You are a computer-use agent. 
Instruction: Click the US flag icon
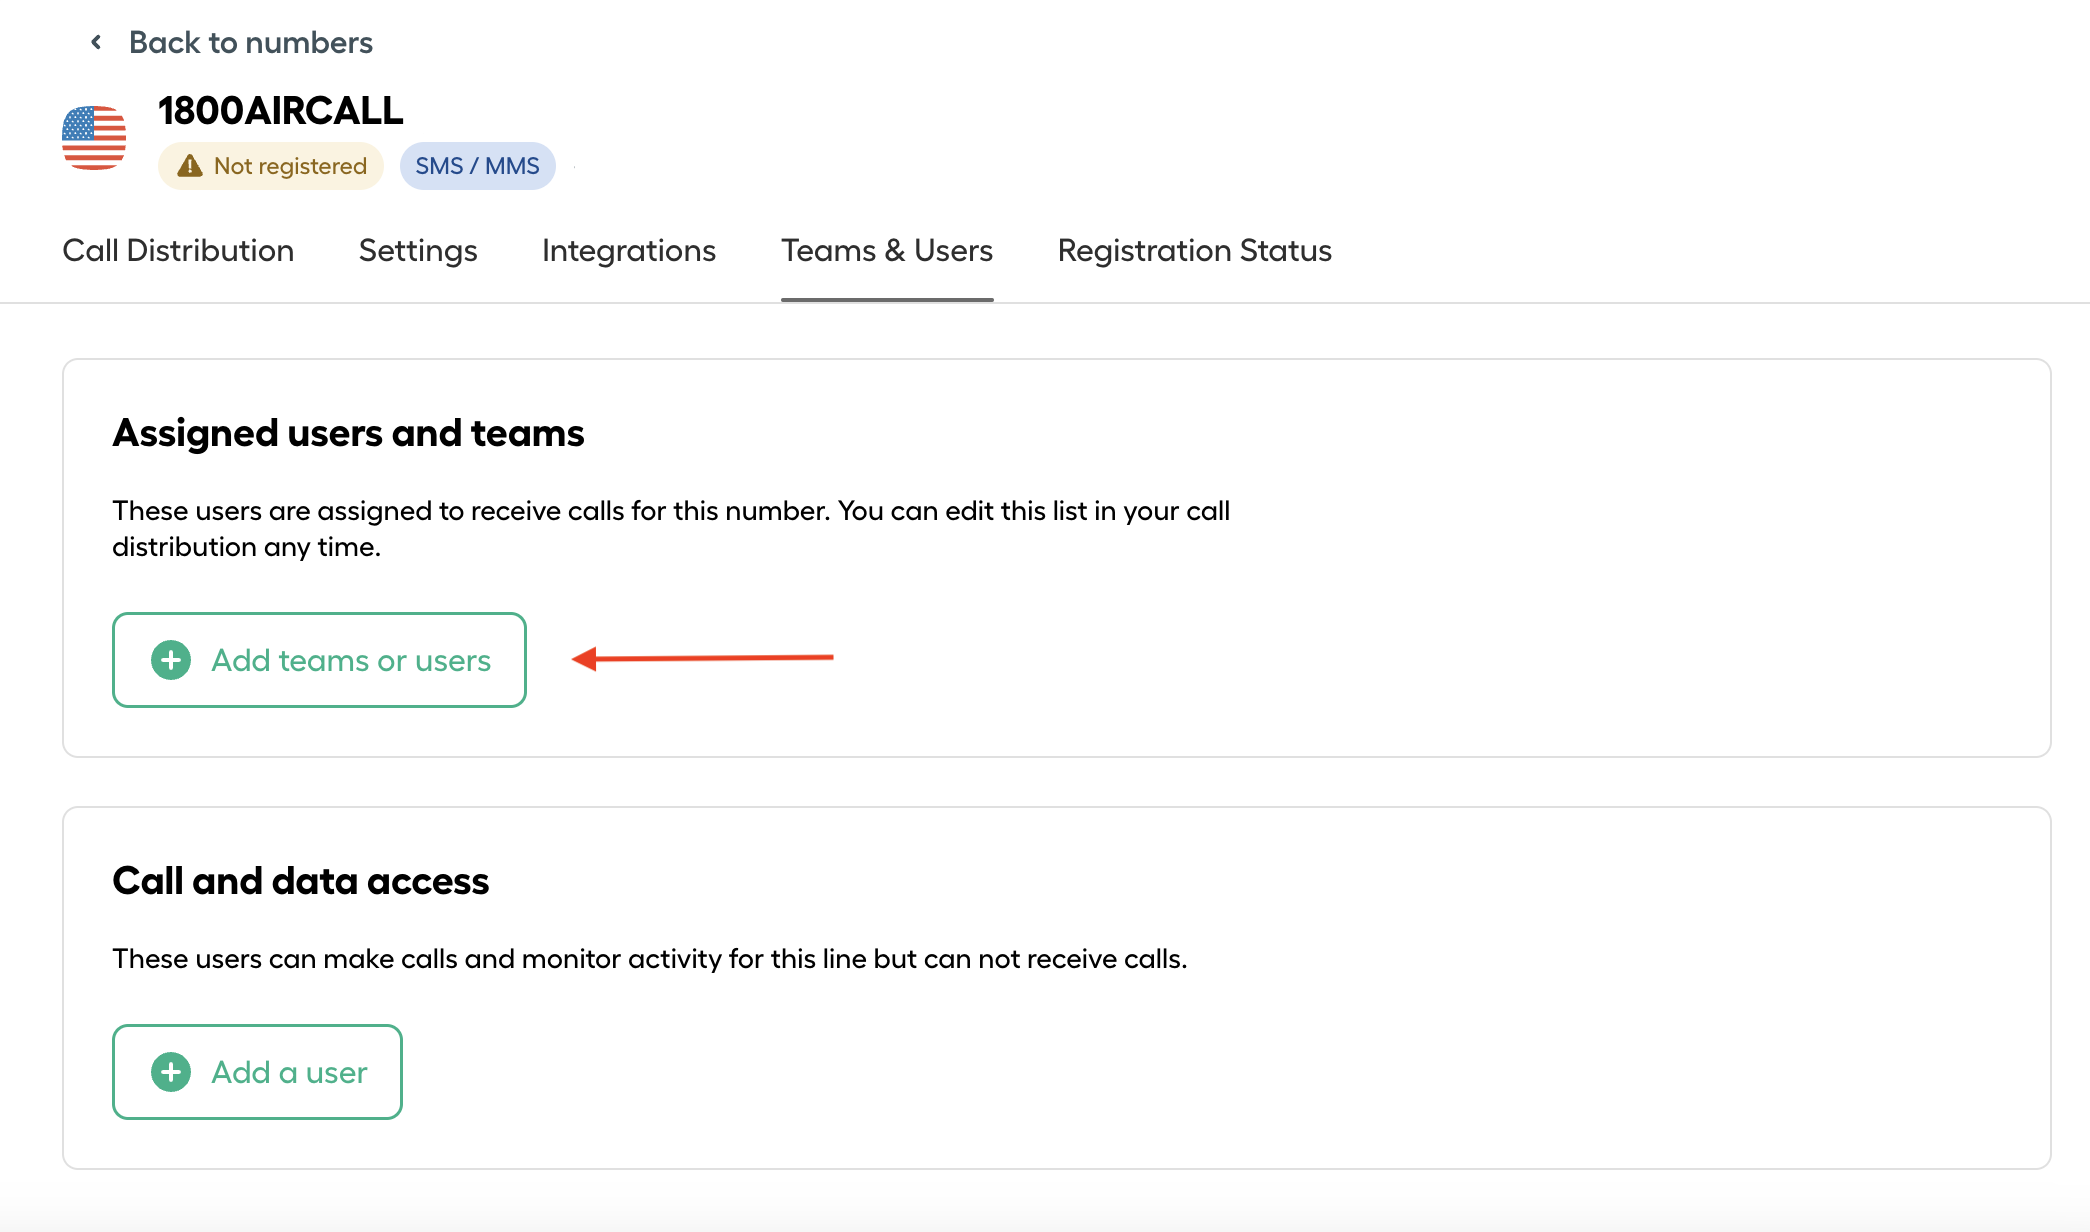[x=94, y=138]
